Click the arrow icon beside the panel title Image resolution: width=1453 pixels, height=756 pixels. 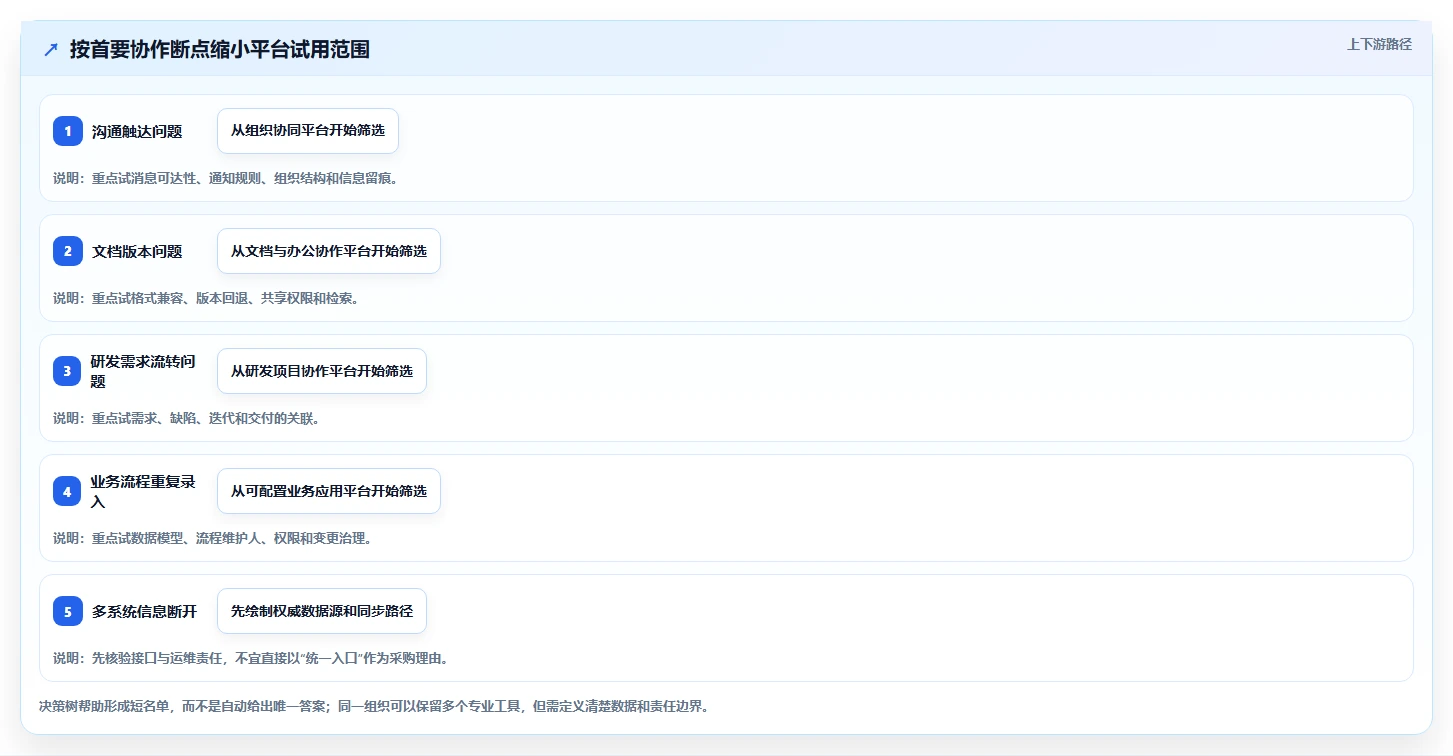pyautogui.click(x=51, y=50)
